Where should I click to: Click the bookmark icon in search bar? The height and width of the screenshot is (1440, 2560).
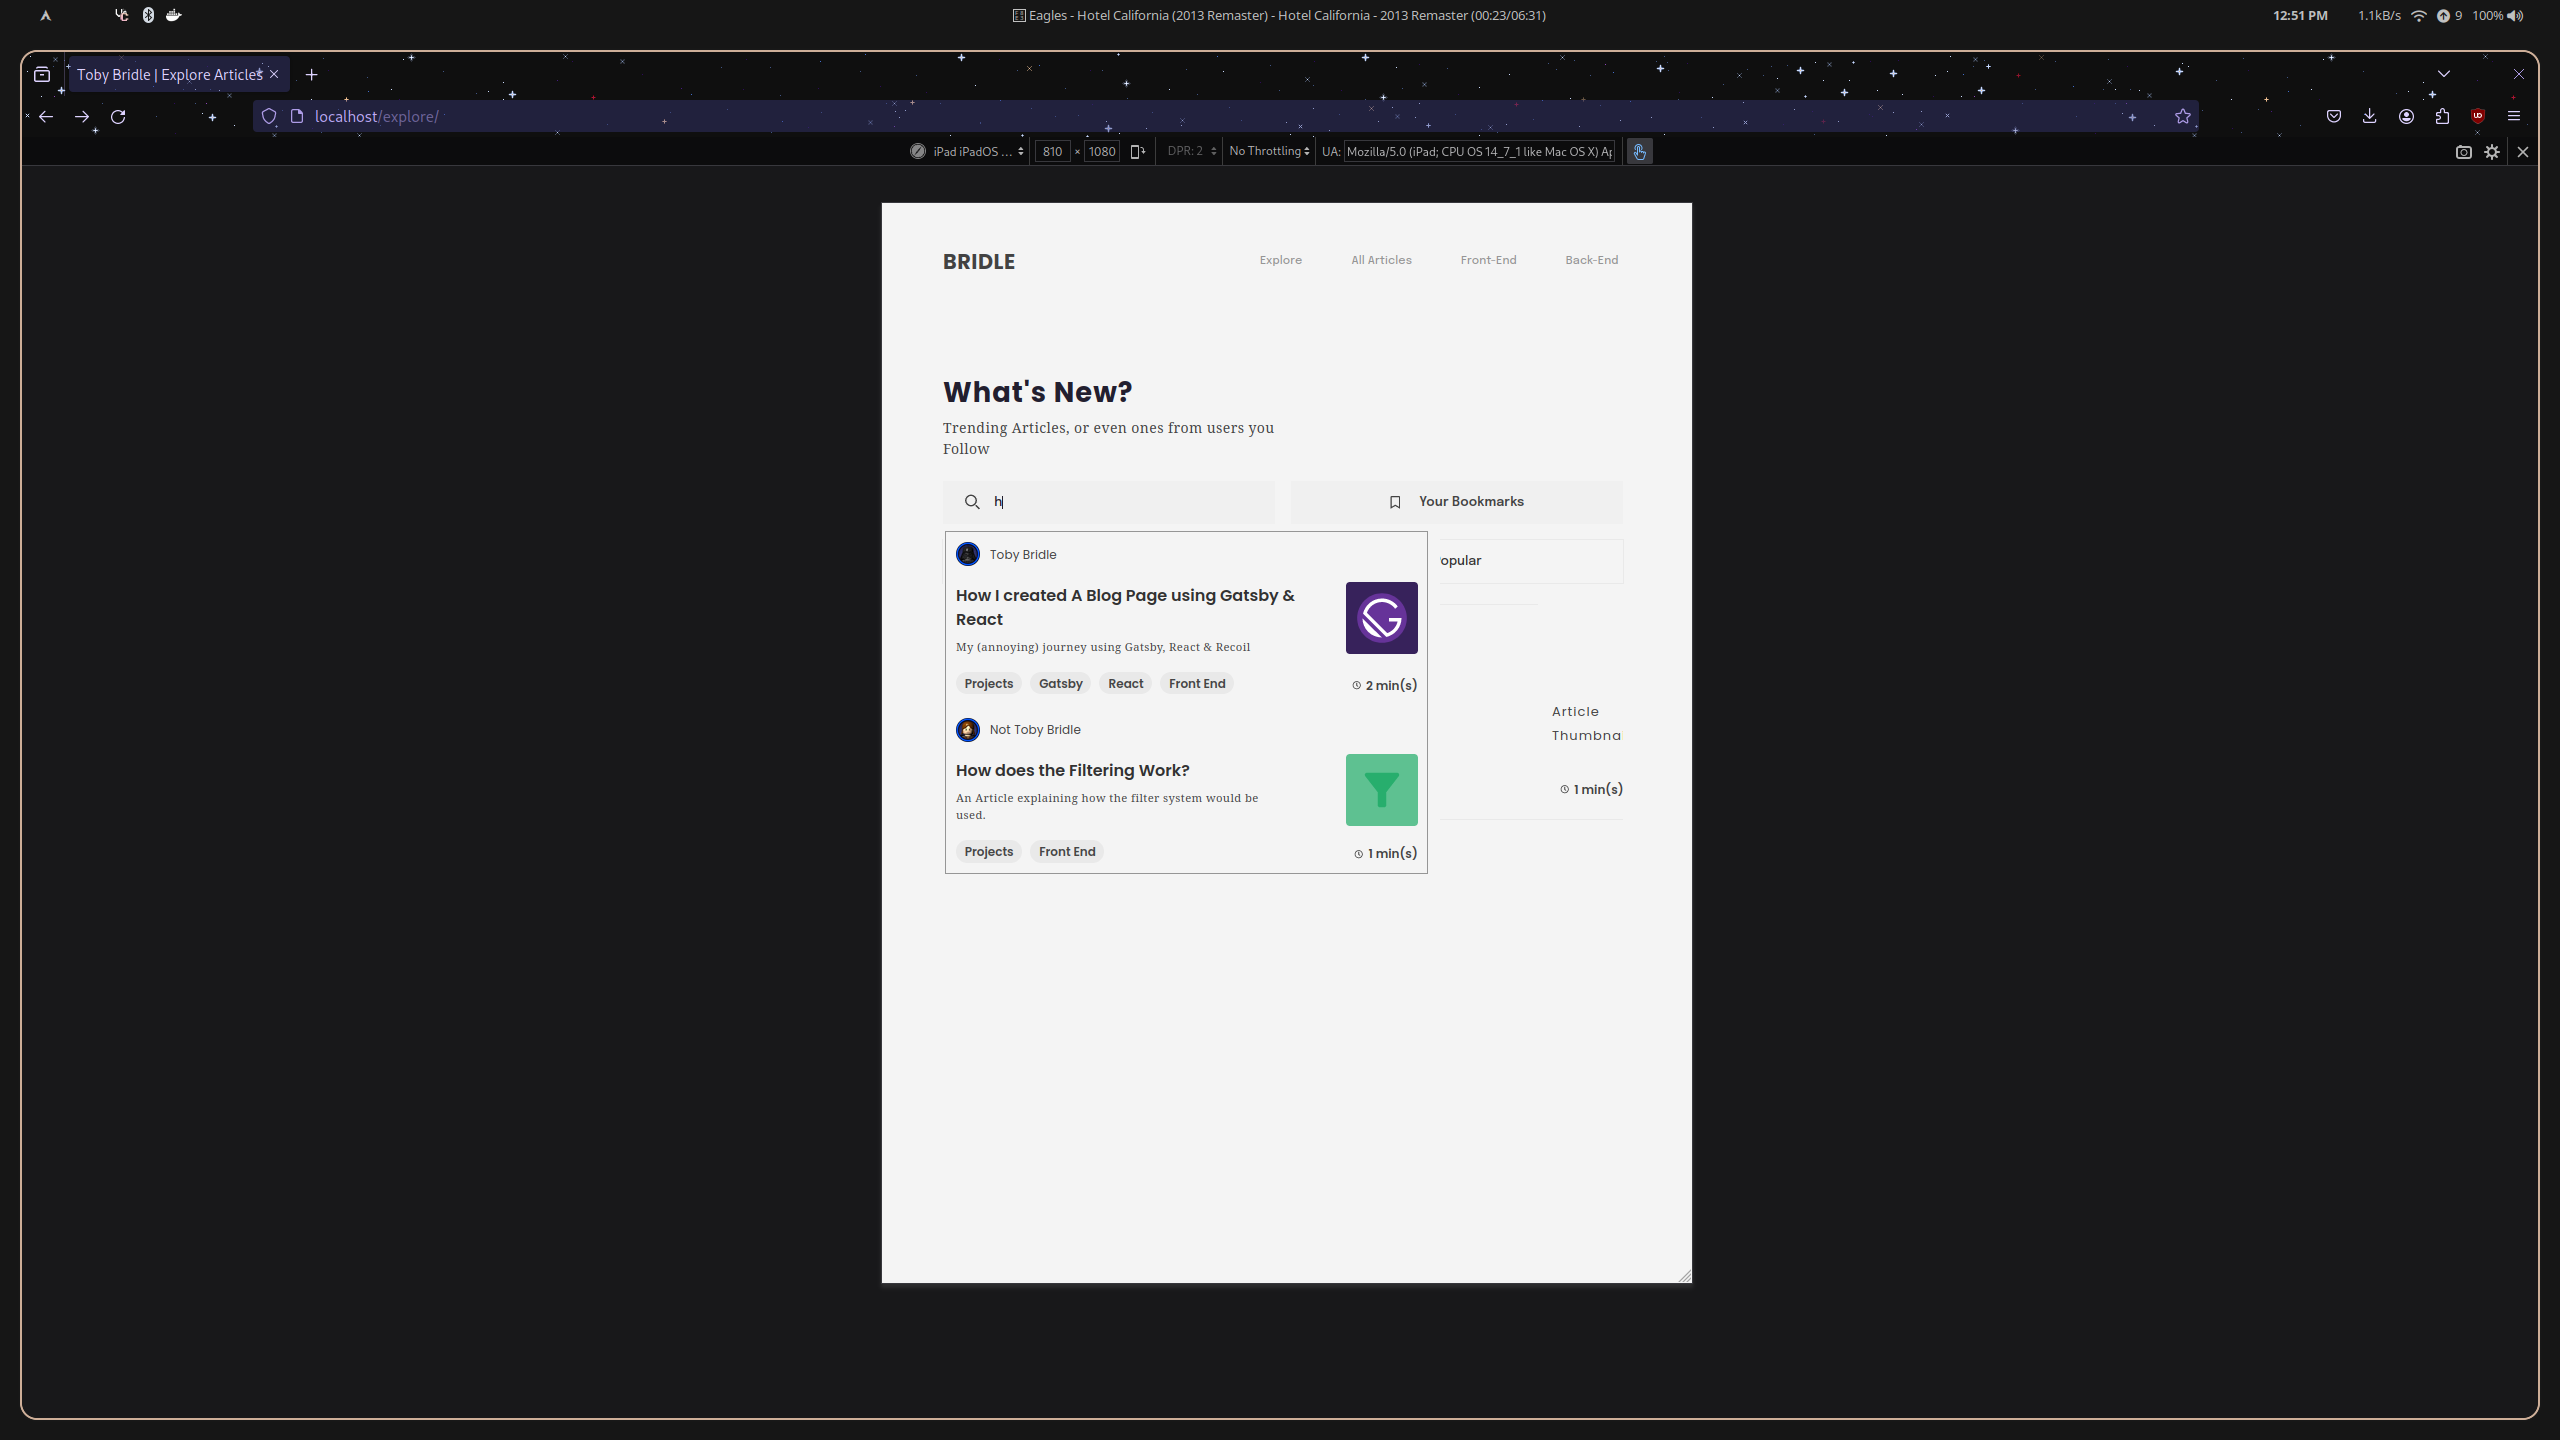[1394, 501]
